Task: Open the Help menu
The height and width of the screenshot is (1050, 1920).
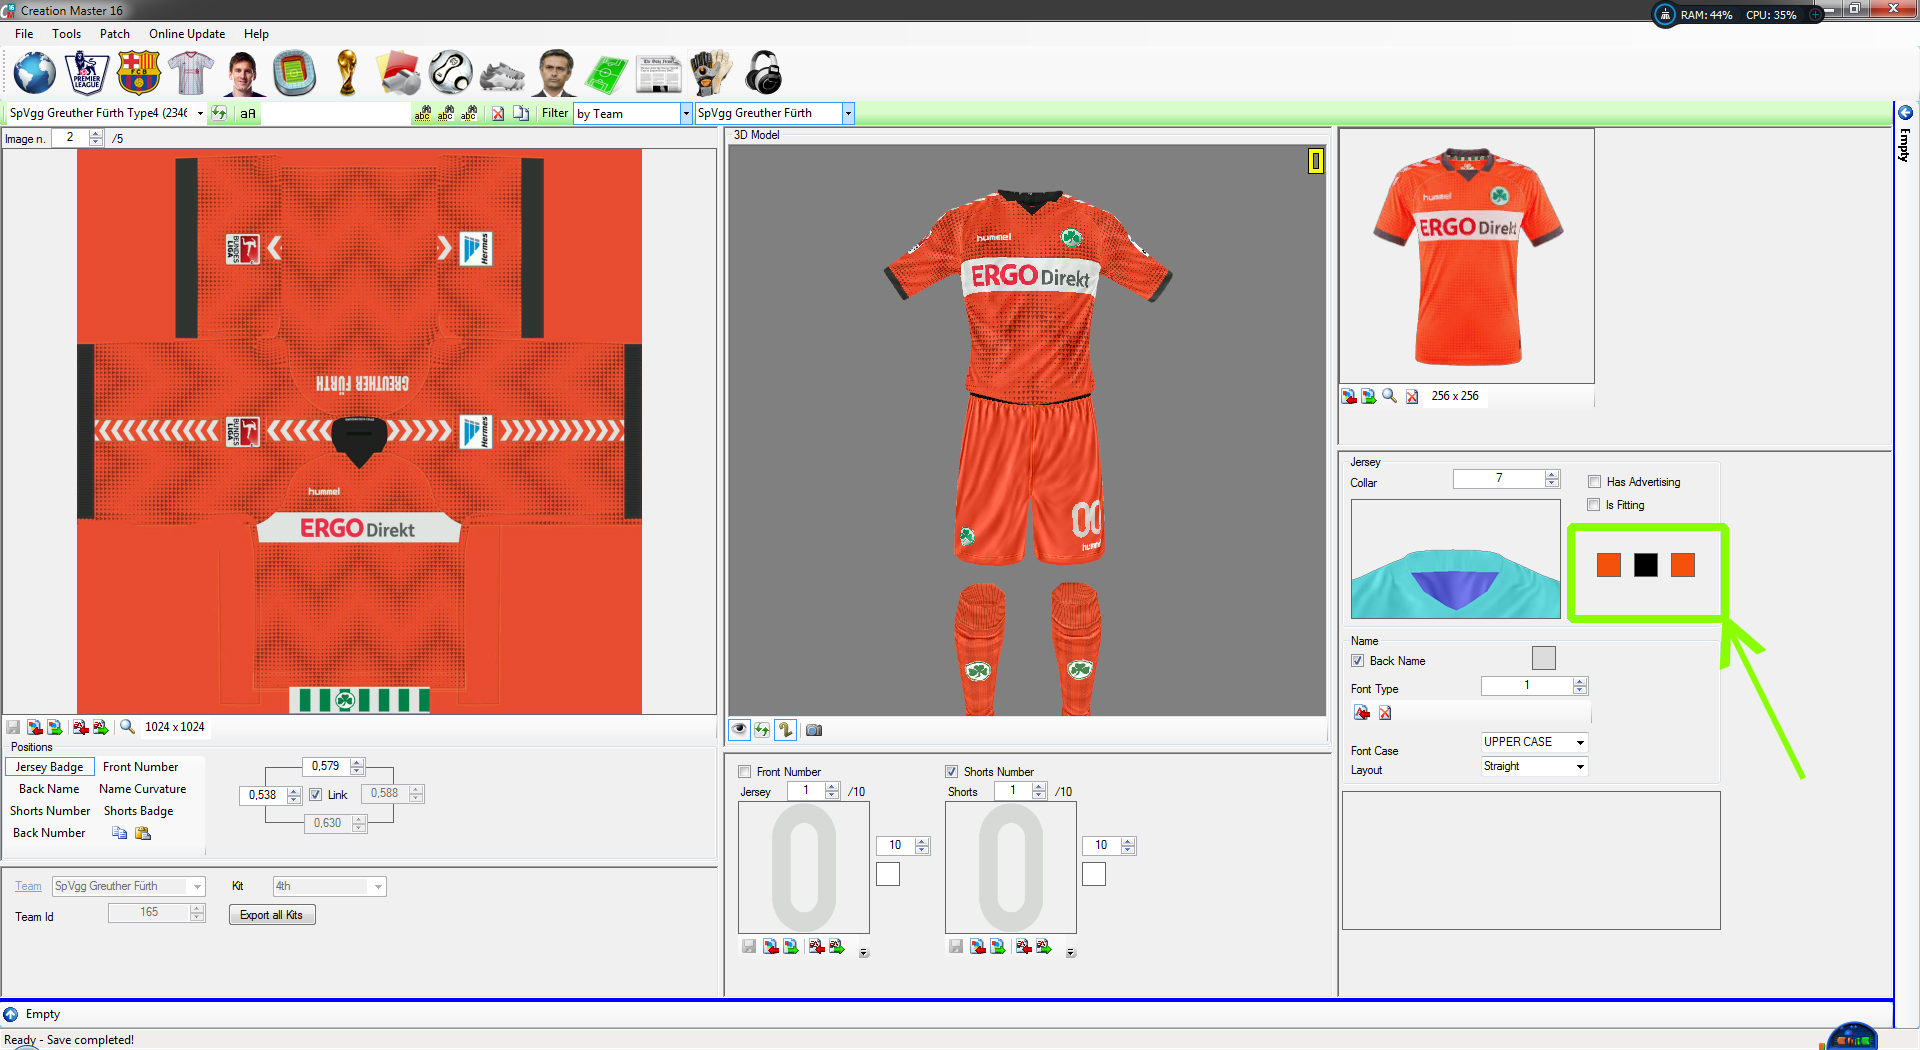Action: click(x=256, y=34)
